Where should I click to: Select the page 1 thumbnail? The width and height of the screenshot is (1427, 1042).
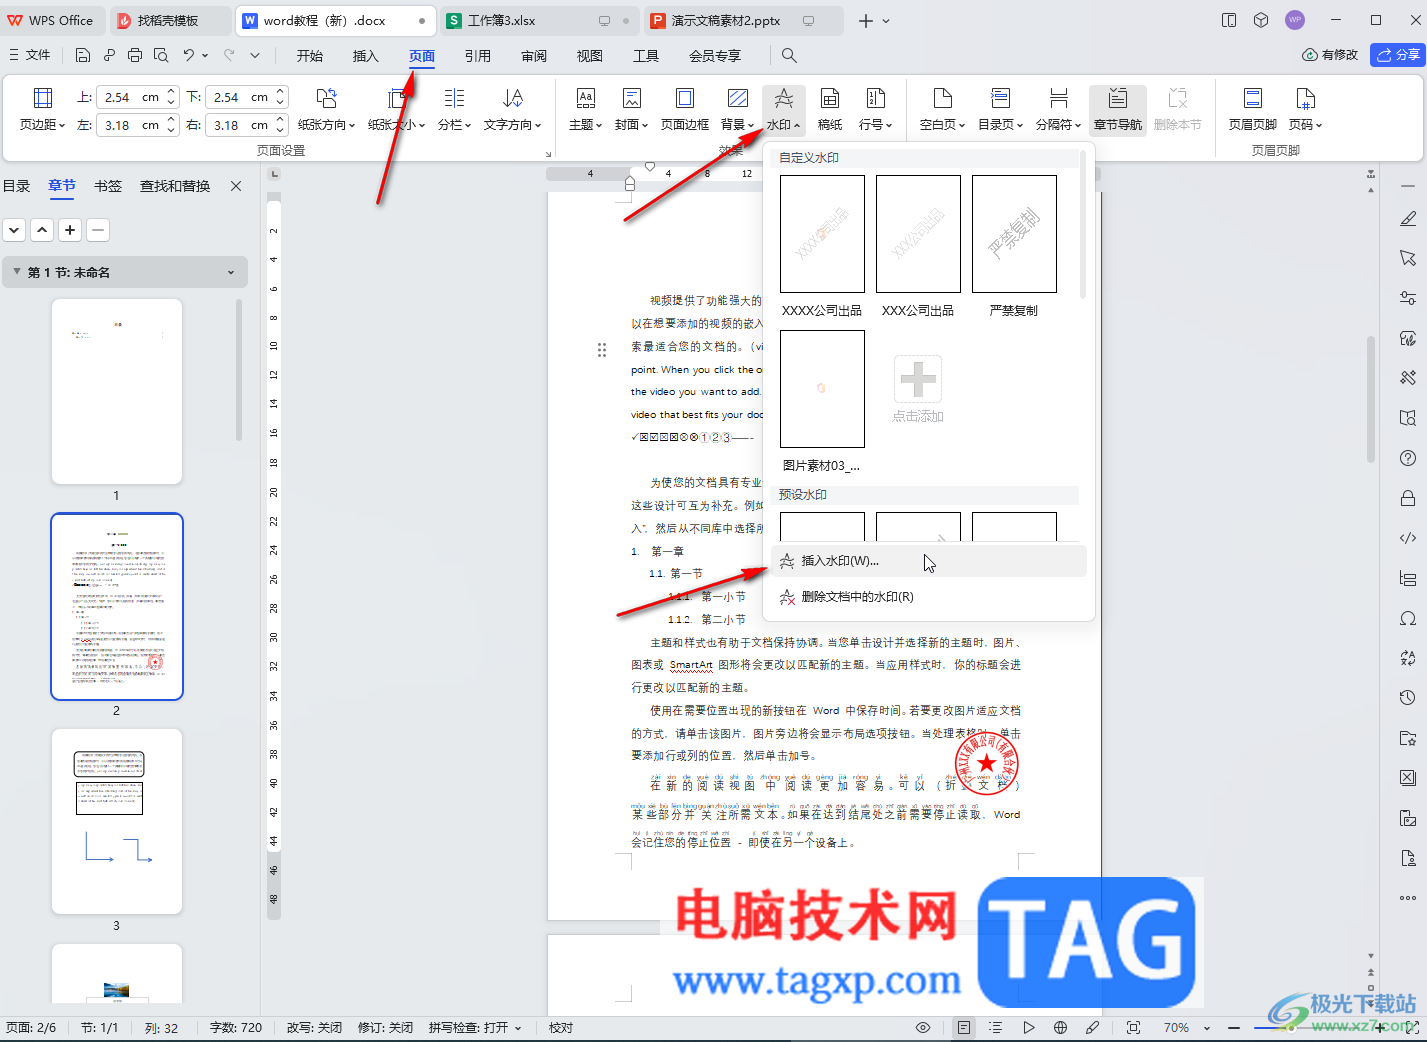pyautogui.click(x=117, y=391)
